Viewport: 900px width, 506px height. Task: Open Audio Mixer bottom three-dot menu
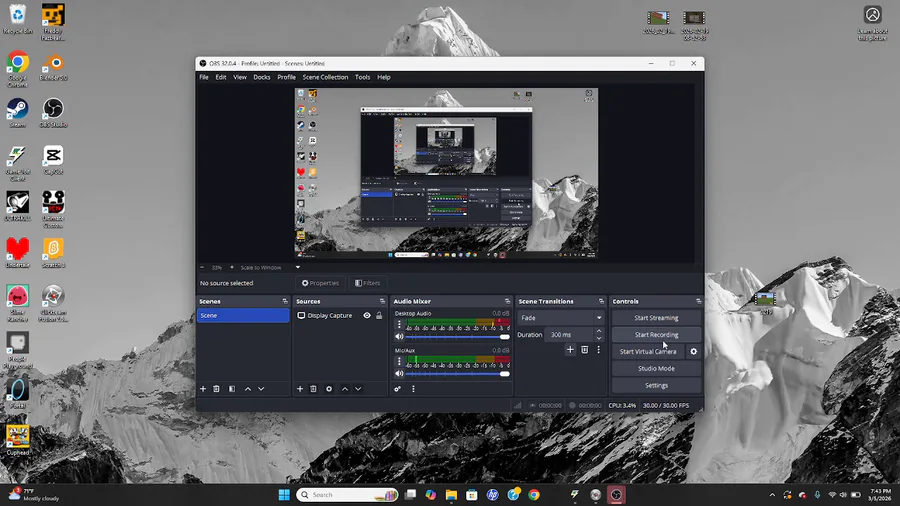pos(413,389)
